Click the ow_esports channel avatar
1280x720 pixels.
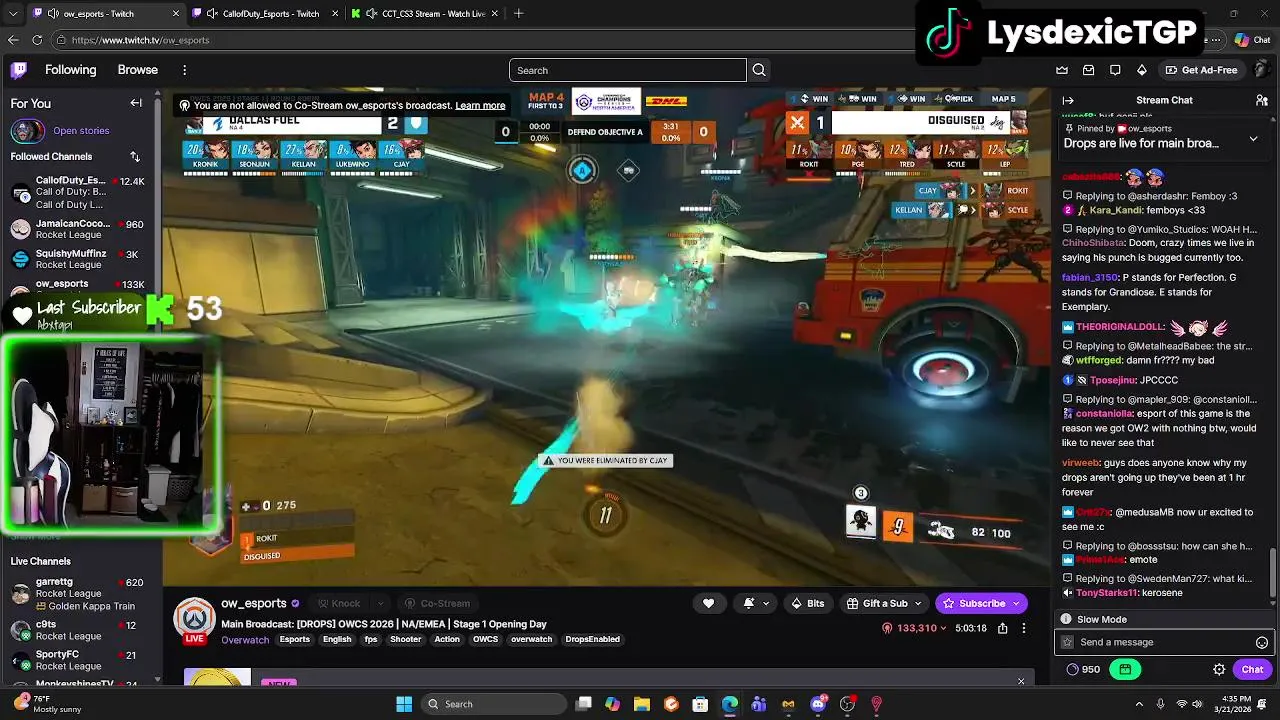[x=194, y=620]
